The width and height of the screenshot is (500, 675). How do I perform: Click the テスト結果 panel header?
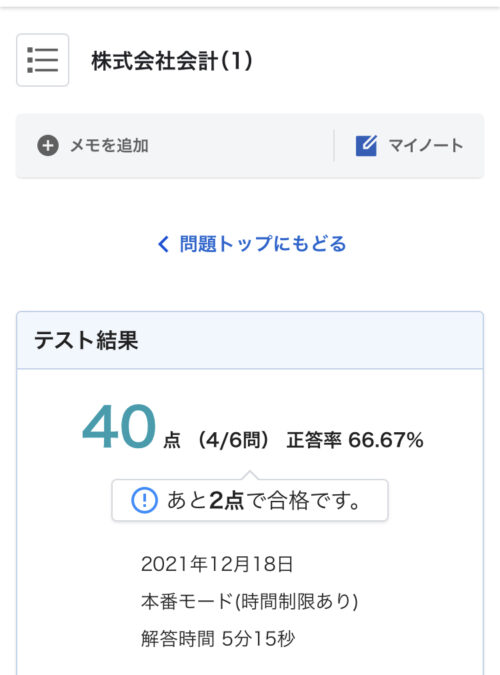250,340
